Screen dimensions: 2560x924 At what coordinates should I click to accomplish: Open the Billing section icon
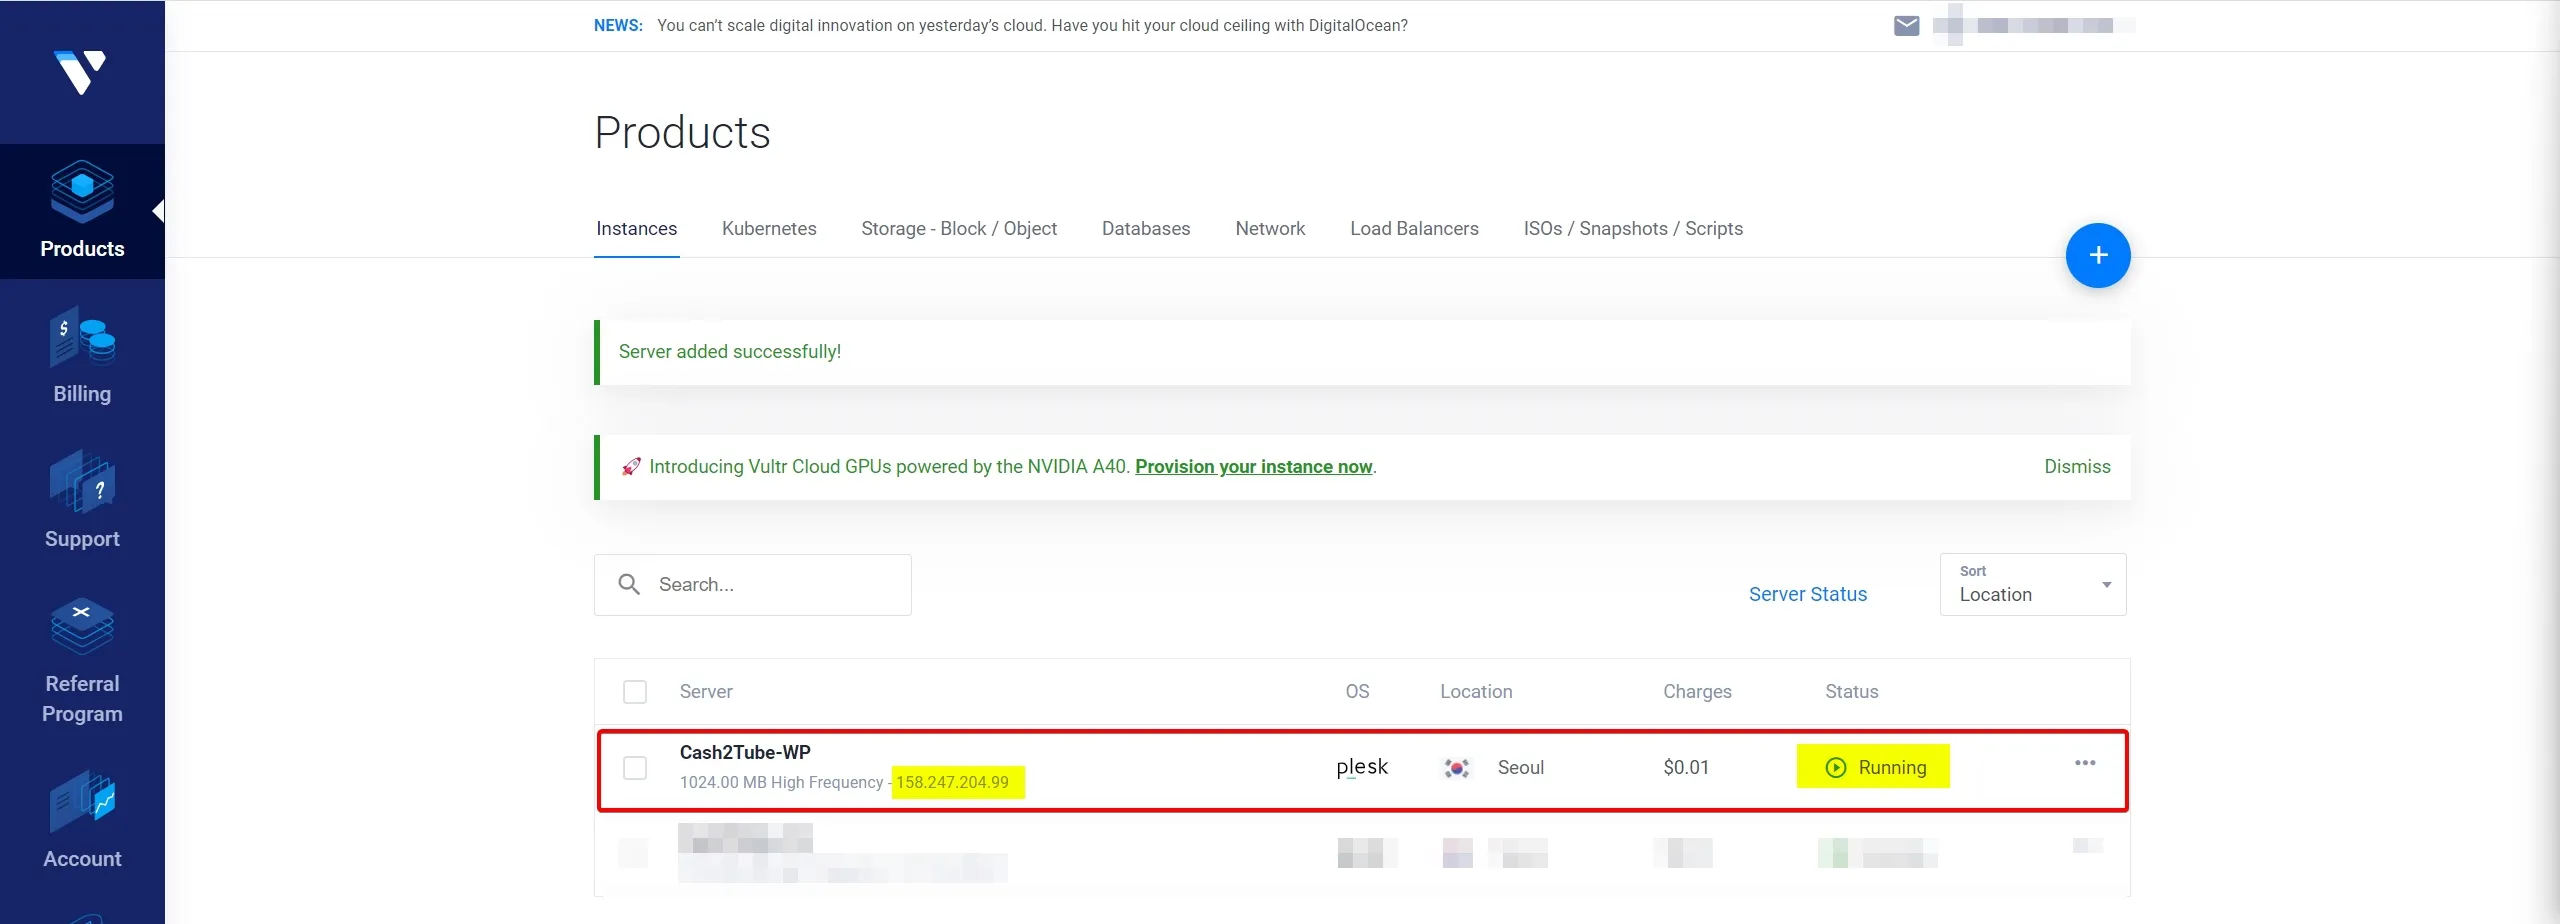pos(82,337)
